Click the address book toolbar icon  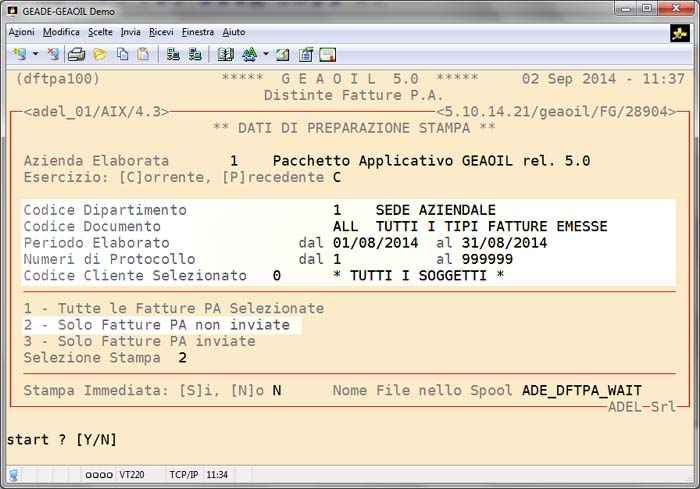click(225, 54)
